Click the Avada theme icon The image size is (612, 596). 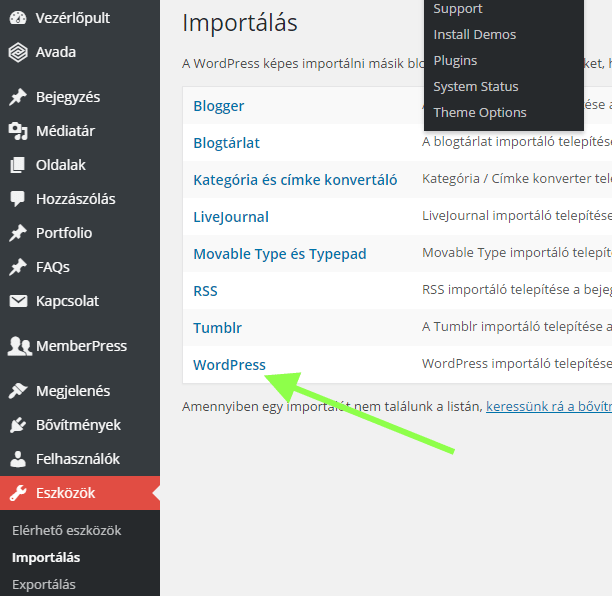(x=18, y=52)
